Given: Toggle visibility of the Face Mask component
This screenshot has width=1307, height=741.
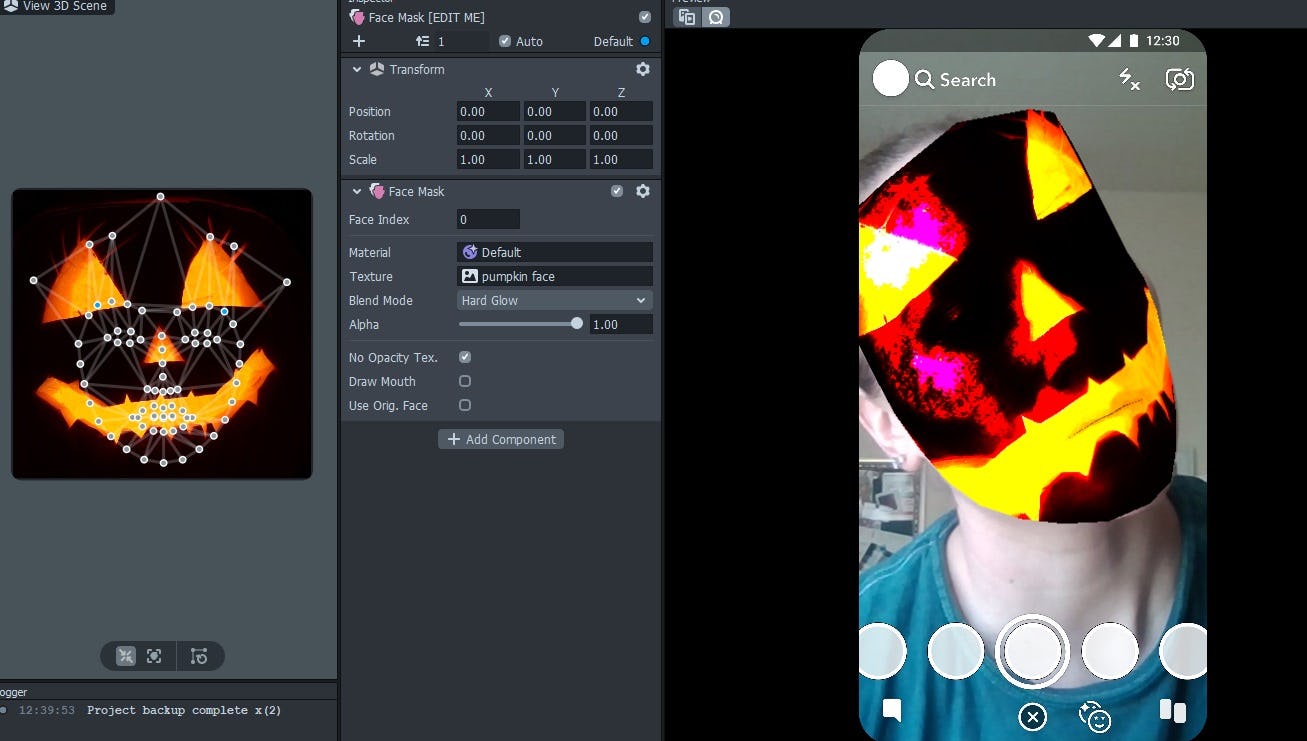Looking at the screenshot, I should click(617, 191).
